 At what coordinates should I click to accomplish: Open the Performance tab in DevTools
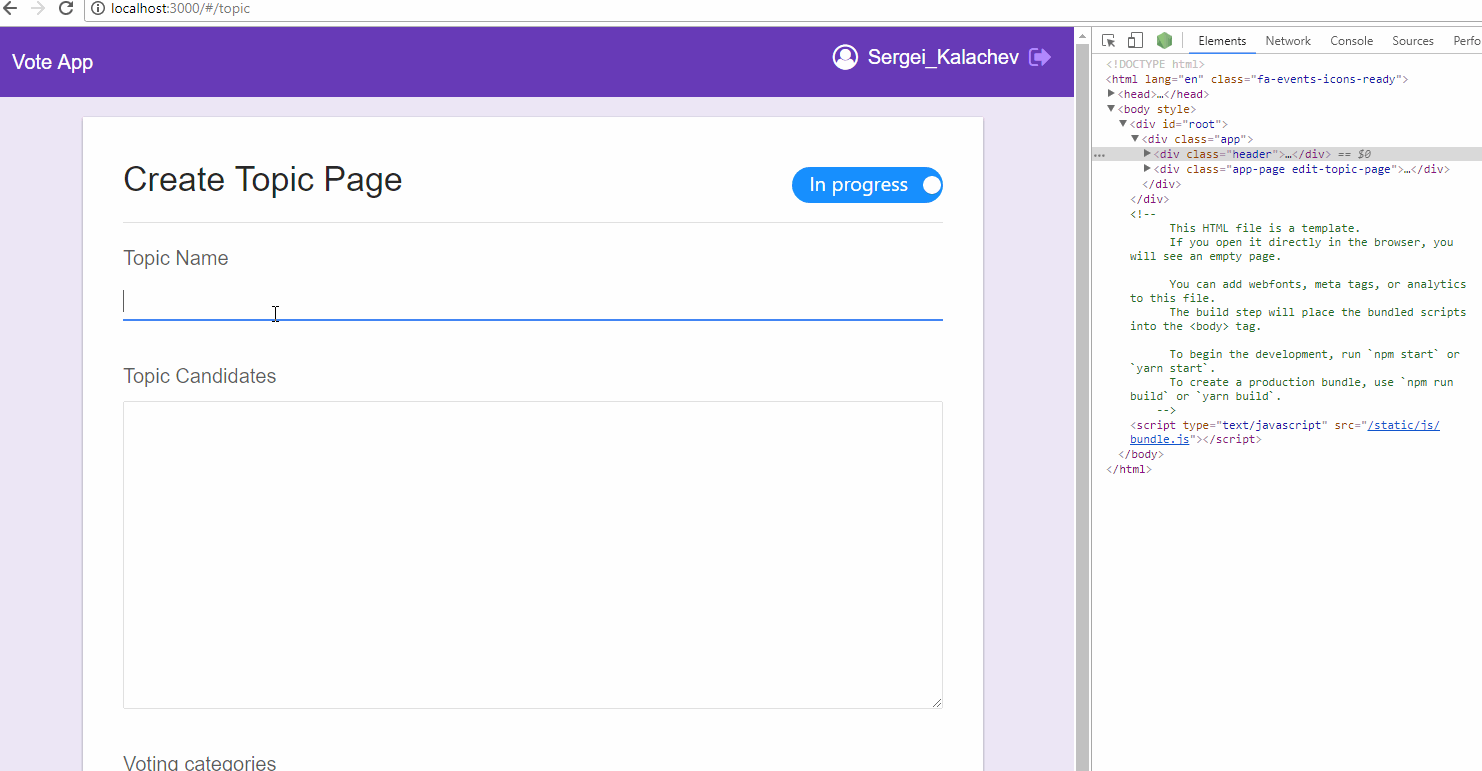click(x=1466, y=41)
